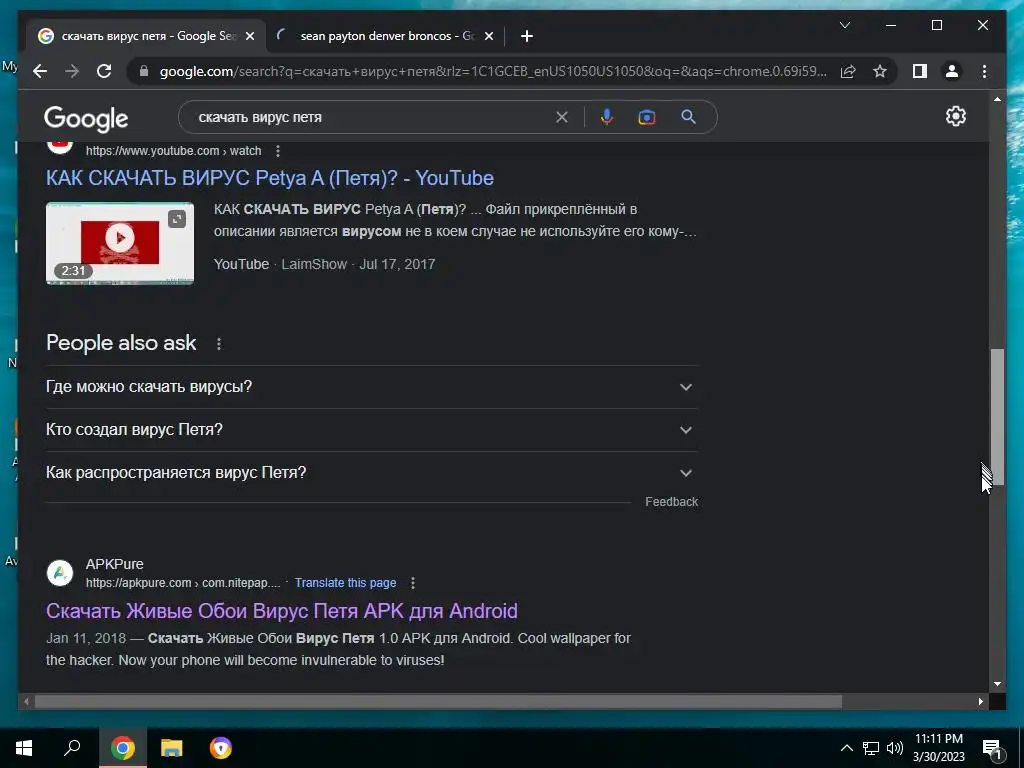1024x768 pixels.
Task: Open the Chrome profile avatar menu
Action: click(x=952, y=71)
